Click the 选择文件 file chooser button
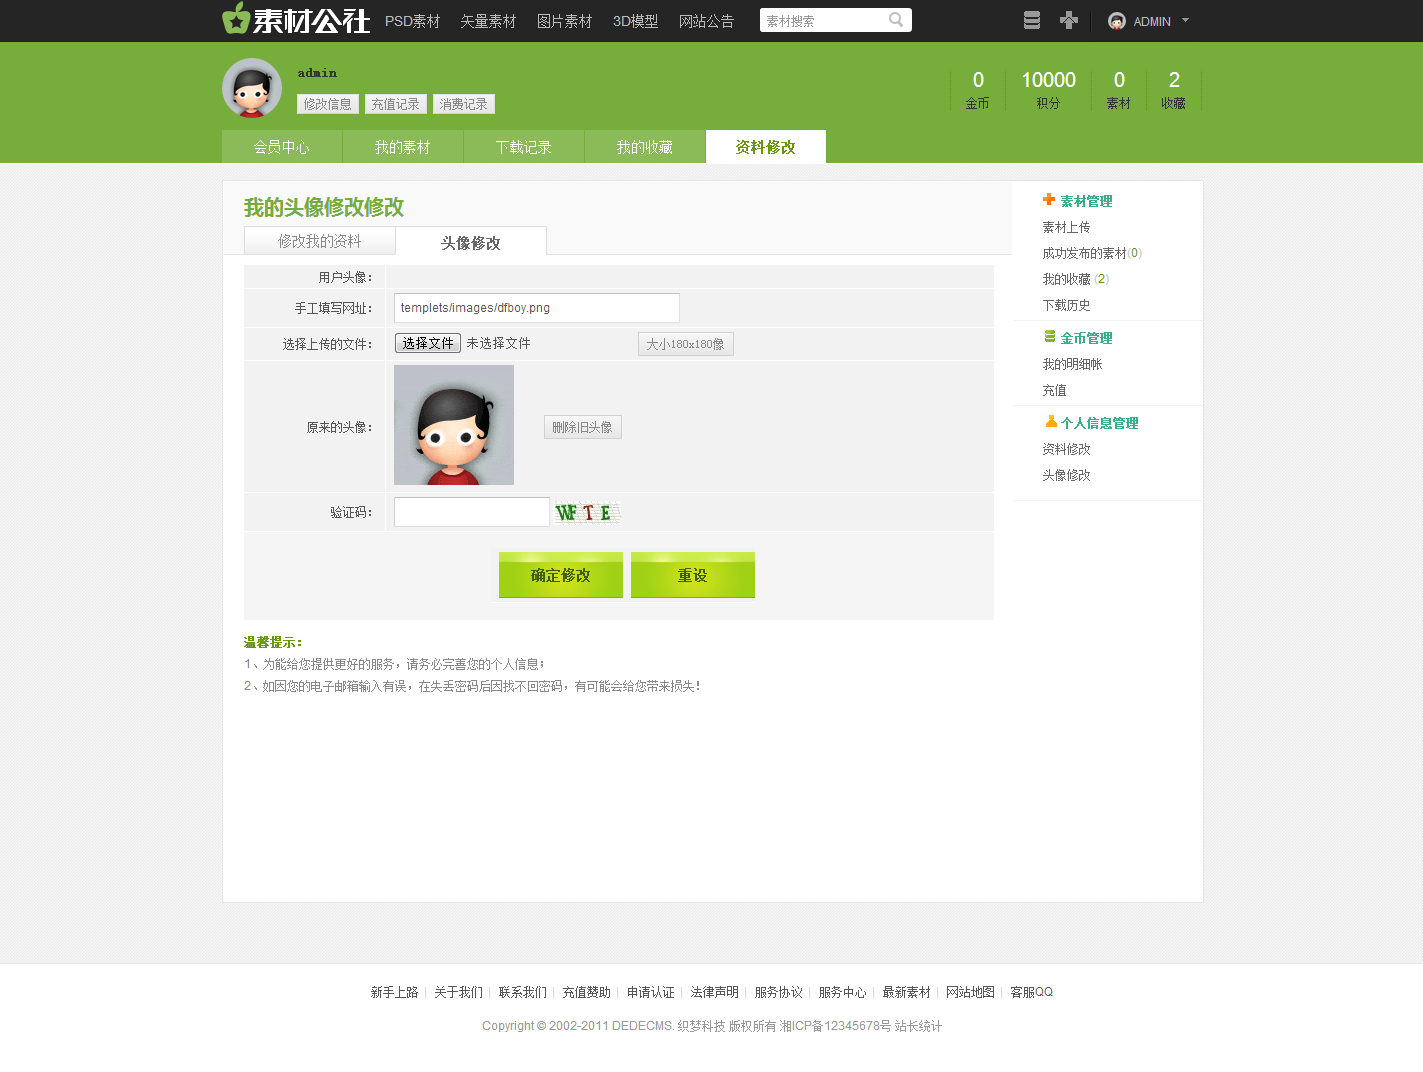The width and height of the screenshot is (1423, 1072). pos(428,343)
